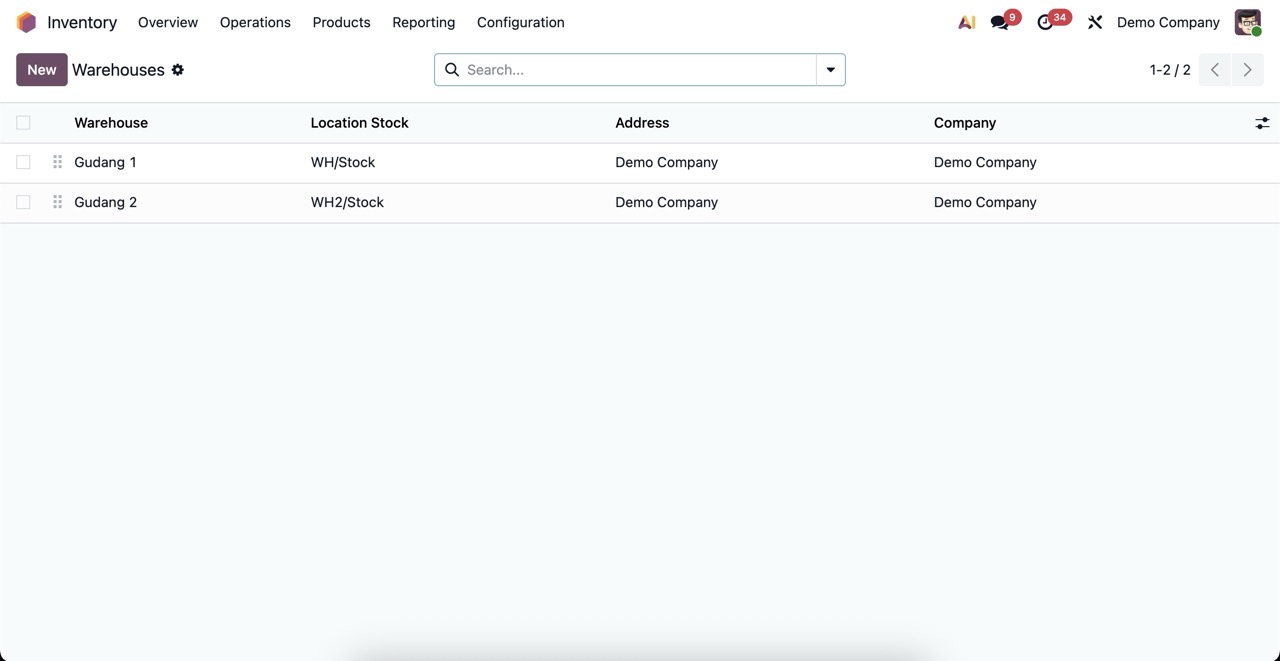The width and height of the screenshot is (1280, 661).
Task: Open the AI assistant icon
Action: tap(966, 22)
